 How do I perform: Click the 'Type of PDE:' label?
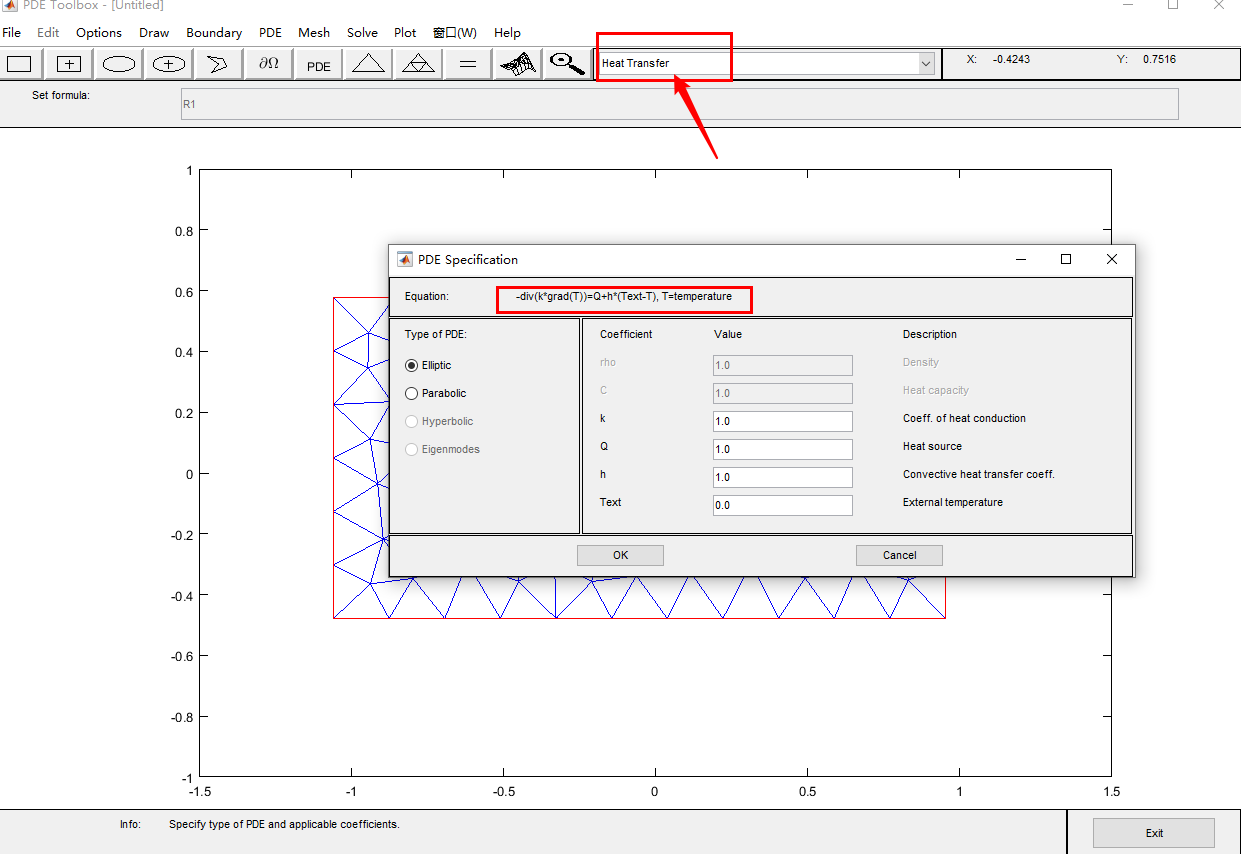435,334
